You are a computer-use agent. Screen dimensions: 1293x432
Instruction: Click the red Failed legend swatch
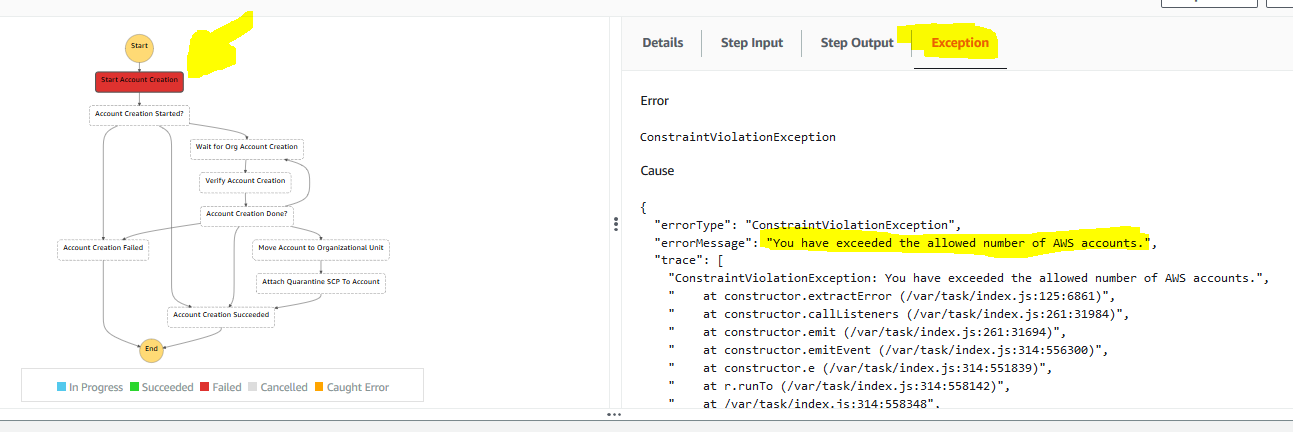point(205,387)
